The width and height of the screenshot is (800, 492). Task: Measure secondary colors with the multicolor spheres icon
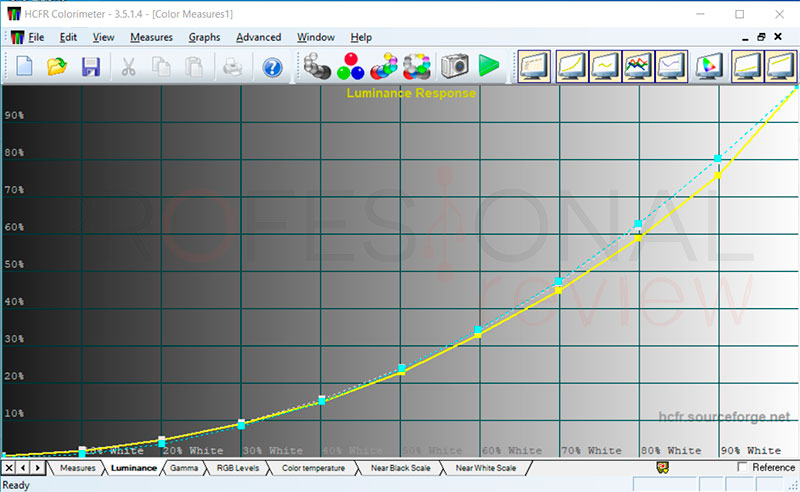coord(384,66)
